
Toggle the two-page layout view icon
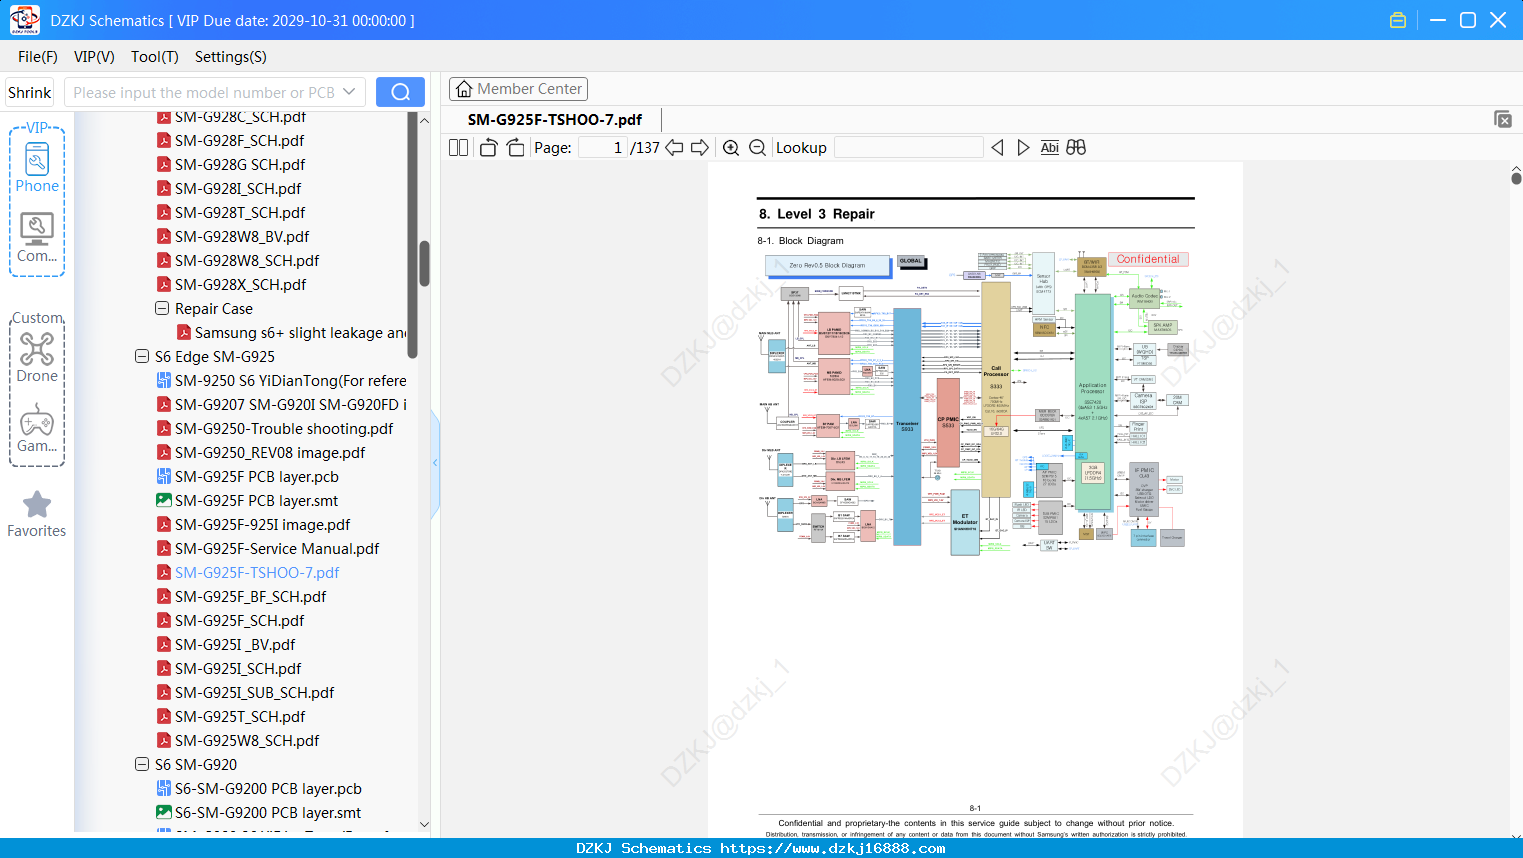pyautogui.click(x=459, y=147)
